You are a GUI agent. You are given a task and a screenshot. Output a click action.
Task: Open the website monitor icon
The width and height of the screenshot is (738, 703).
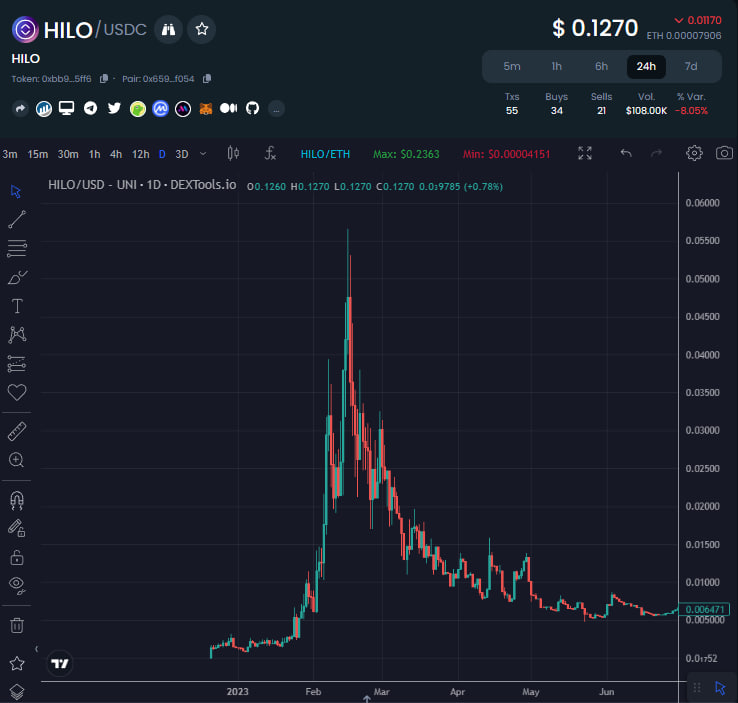pyautogui.click(x=66, y=109)
